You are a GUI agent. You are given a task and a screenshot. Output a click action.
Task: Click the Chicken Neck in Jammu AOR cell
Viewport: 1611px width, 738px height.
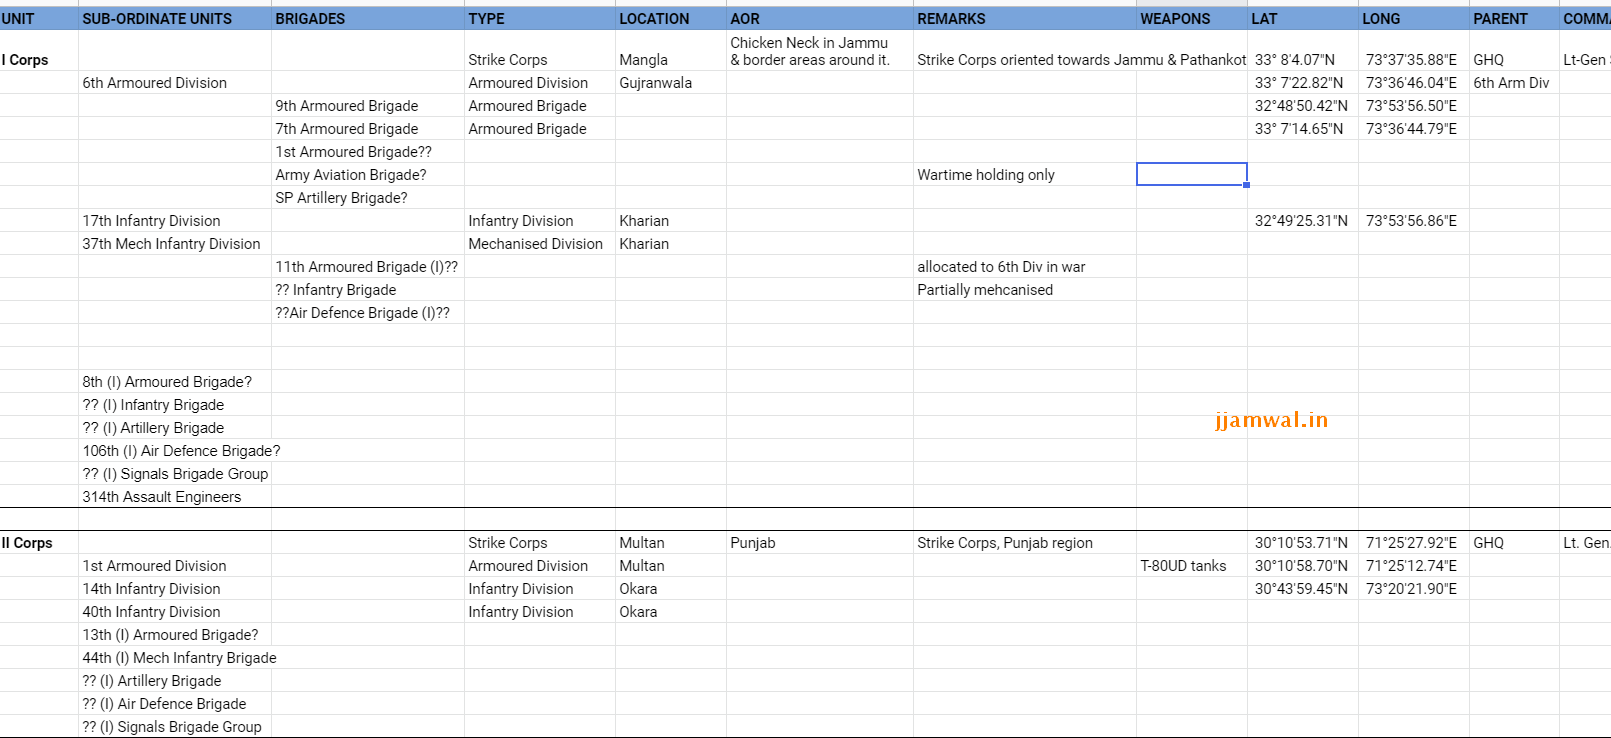[x=820, y=51]
